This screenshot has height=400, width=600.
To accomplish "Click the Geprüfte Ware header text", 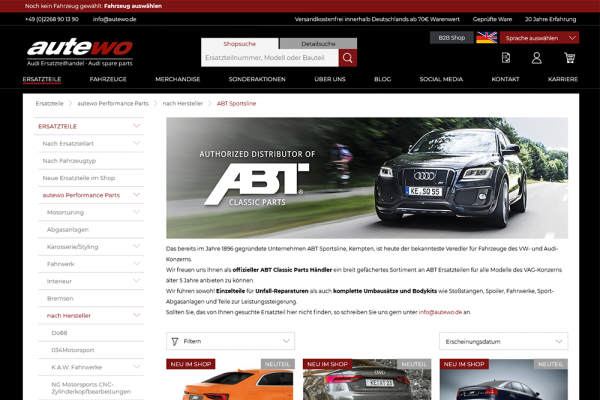I will coord(492,19).
